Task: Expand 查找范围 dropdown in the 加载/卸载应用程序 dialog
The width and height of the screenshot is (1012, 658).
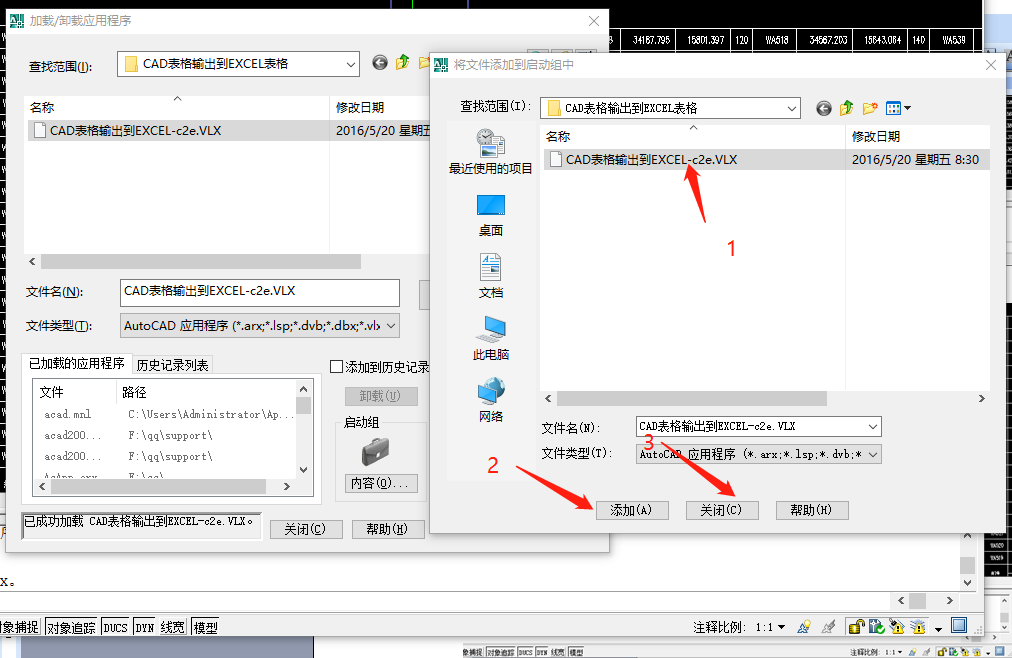Action: (x=350, y=64)
